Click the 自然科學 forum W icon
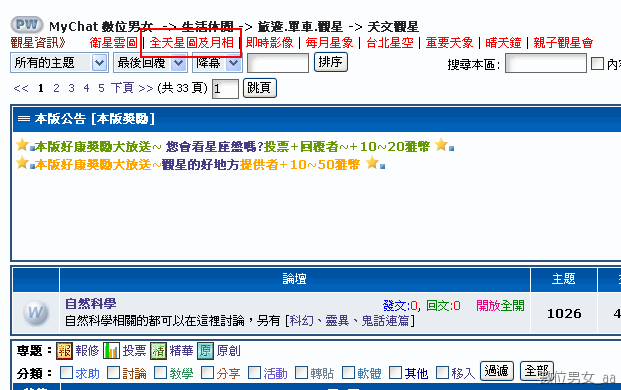The width and height of the screenshot is (621, 390). click(36, 313)
